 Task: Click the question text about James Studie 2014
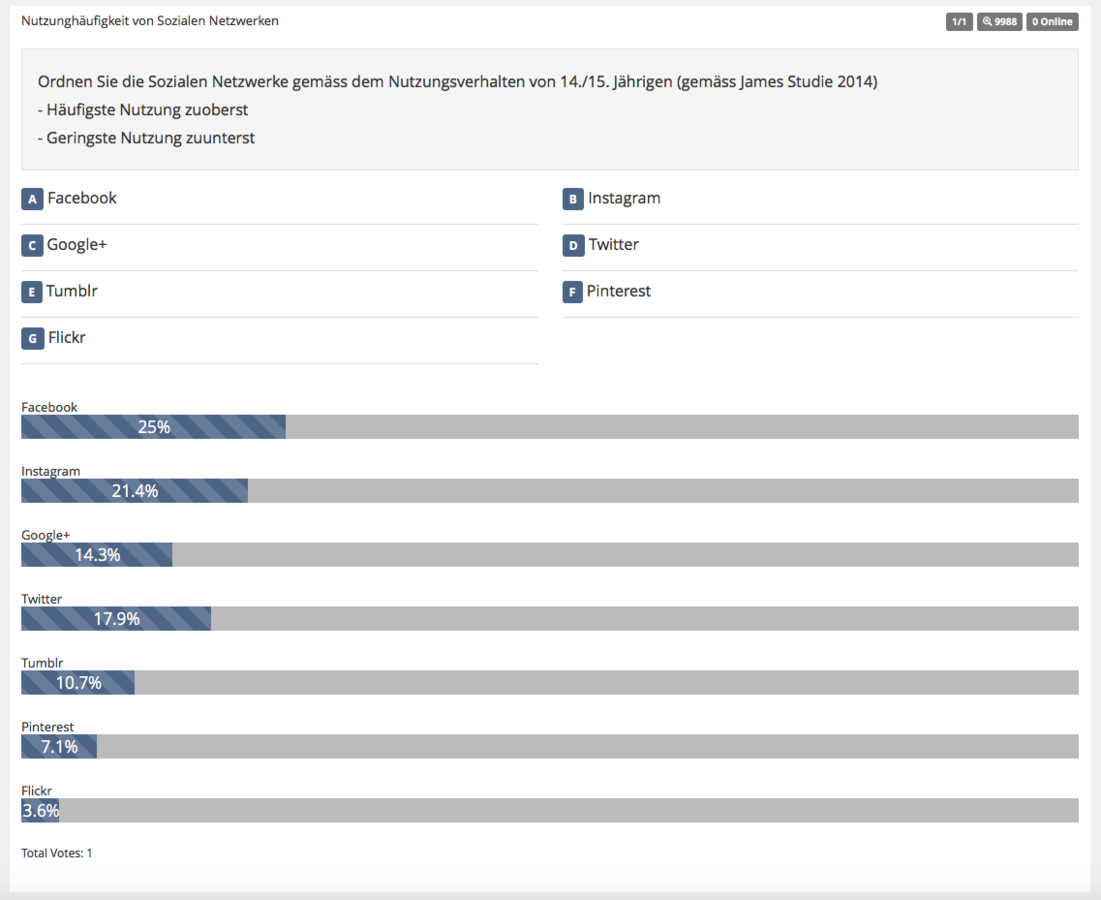pyautogui.click(x=457, y=82)
